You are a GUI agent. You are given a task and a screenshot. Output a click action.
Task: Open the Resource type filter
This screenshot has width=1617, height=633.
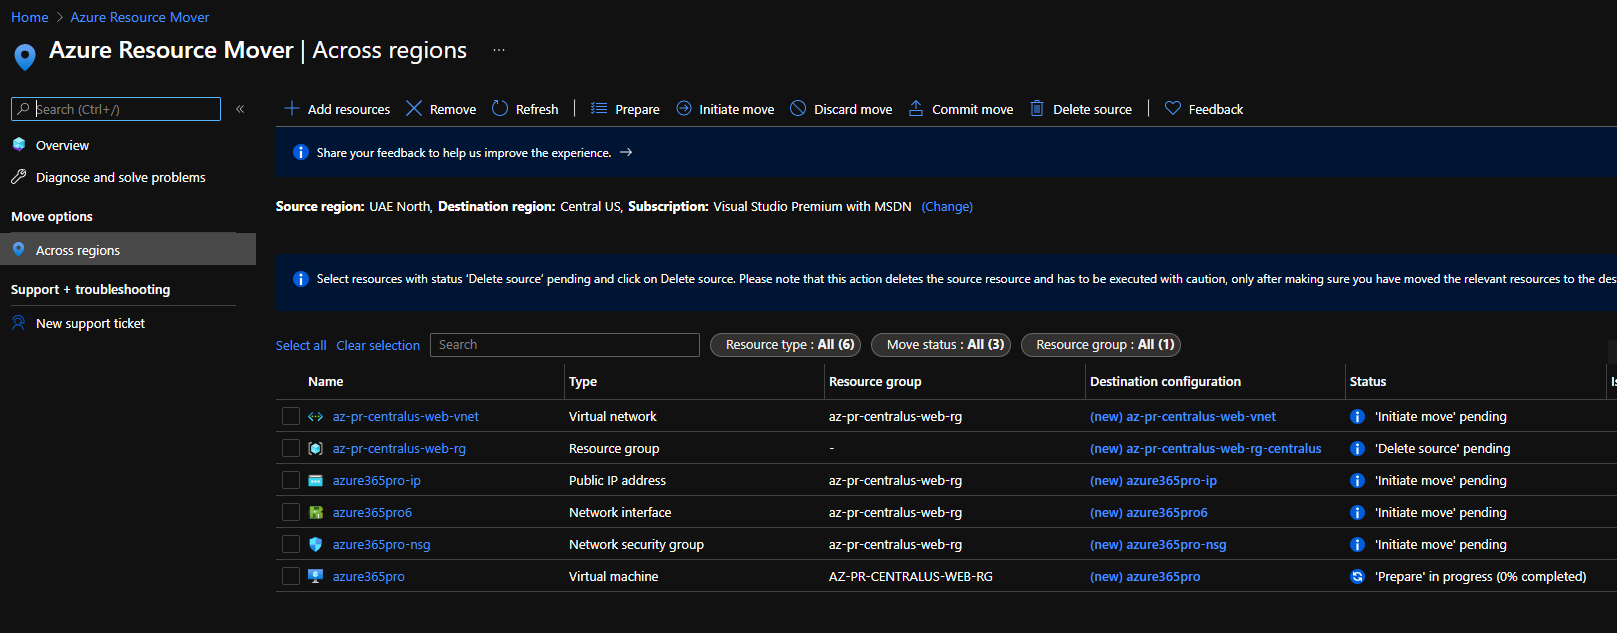pos(785,345)
